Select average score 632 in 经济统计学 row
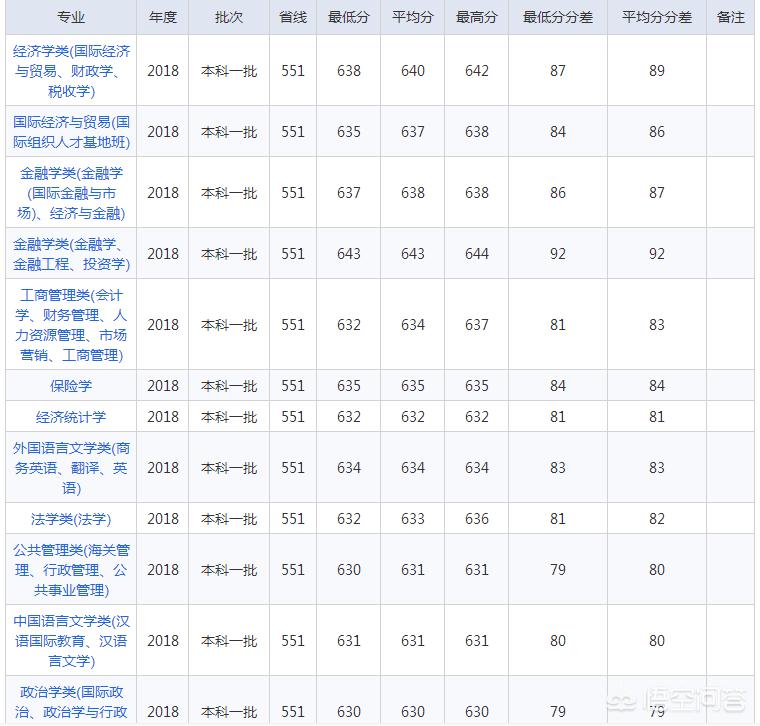 412,417
